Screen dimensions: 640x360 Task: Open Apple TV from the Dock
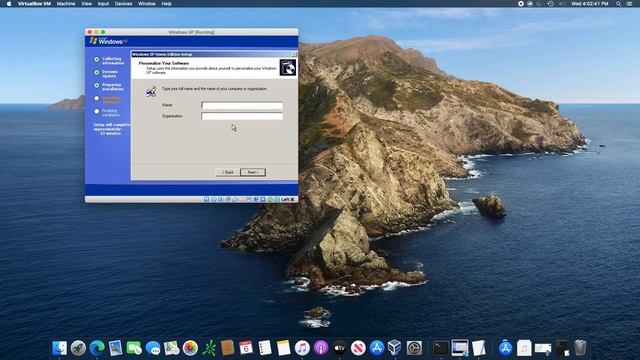[x=340, y=348]
